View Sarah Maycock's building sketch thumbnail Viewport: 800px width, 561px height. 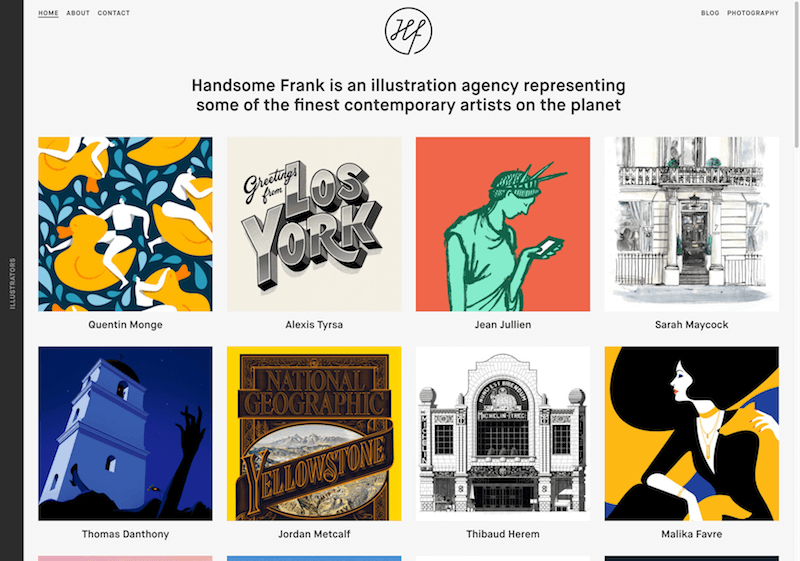[x=691, y=224]
